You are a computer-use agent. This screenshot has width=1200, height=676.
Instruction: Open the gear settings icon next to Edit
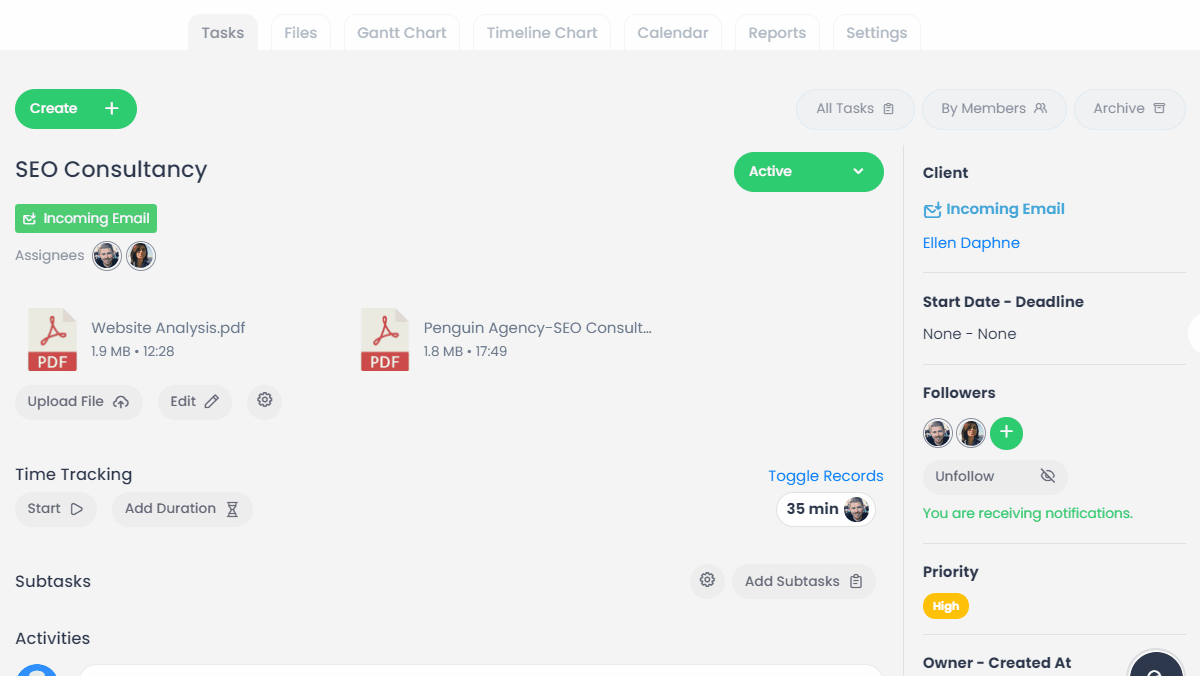[x=264, y=401]
